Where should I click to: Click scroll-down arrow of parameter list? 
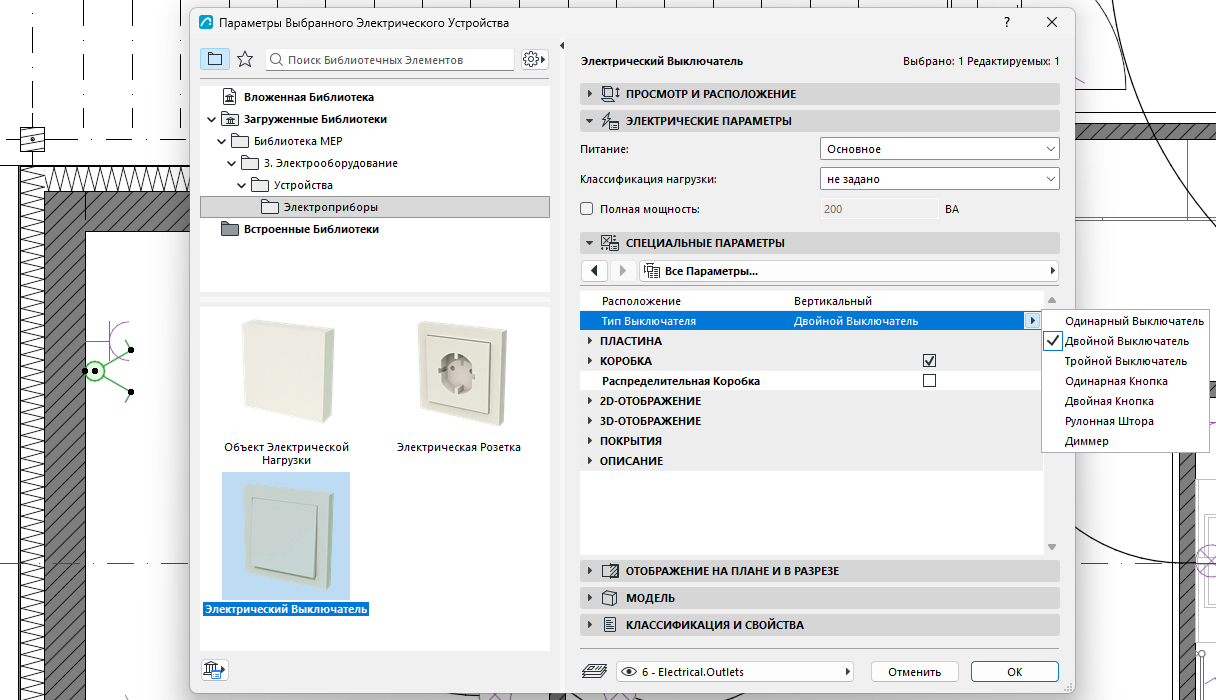click(x=1051, y=547)
